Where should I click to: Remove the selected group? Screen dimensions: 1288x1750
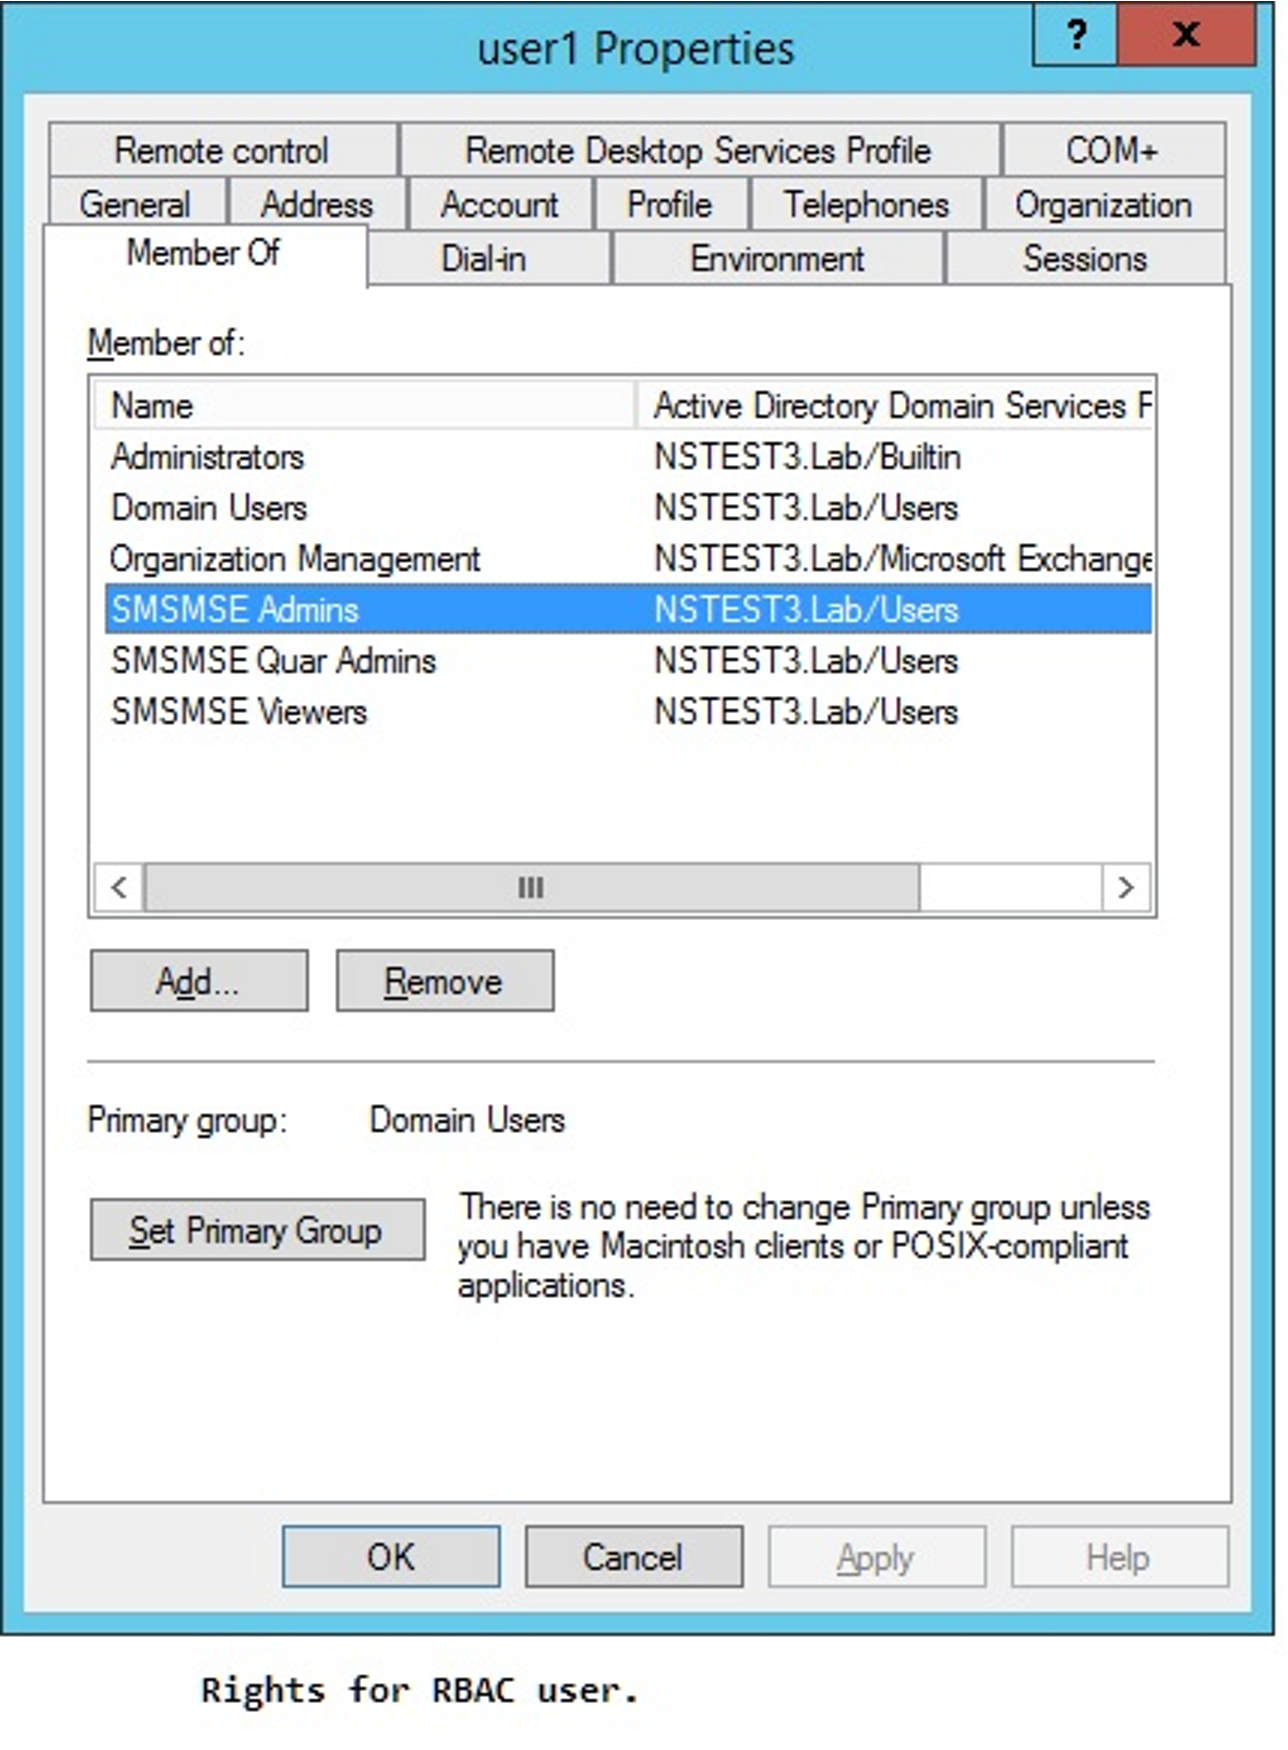point(444,981)
